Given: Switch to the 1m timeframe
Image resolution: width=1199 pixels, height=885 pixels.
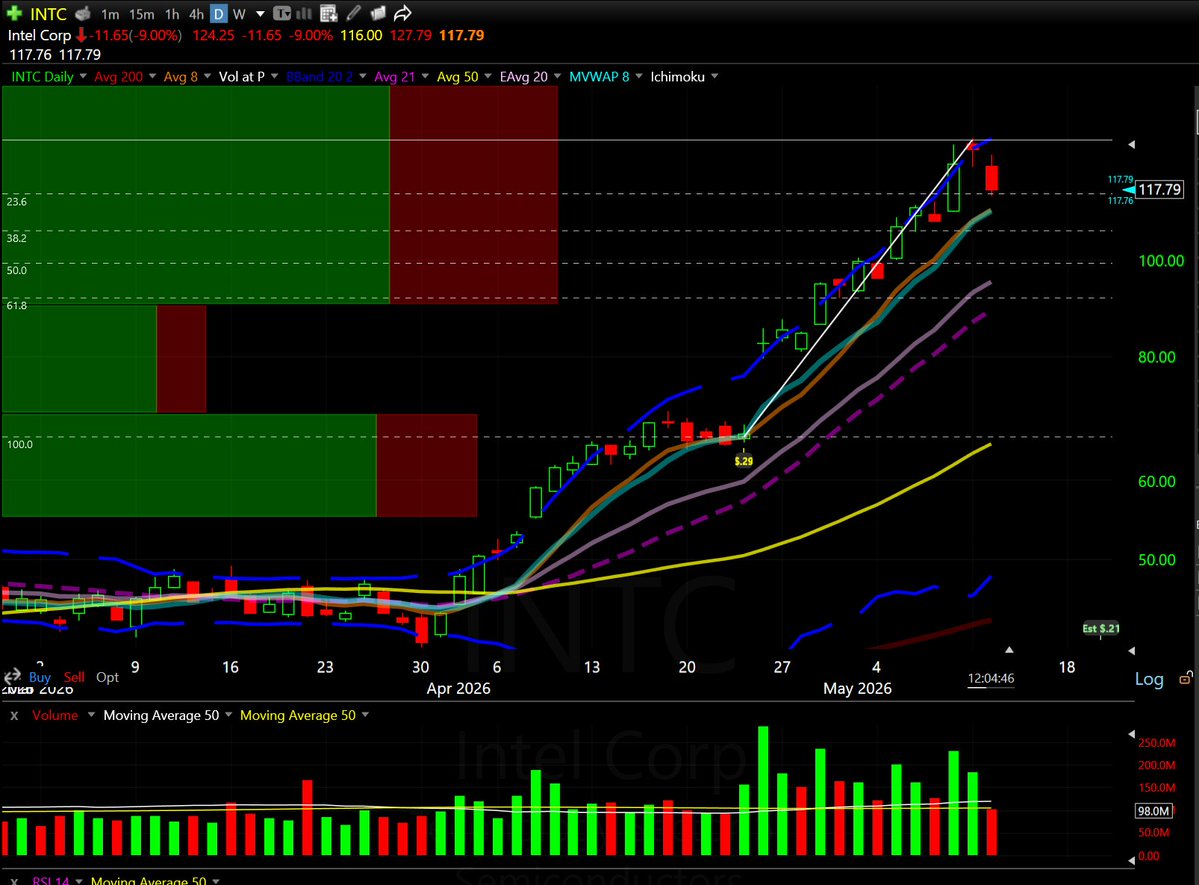Looking at the screenshot, I should tap(110, 14).
